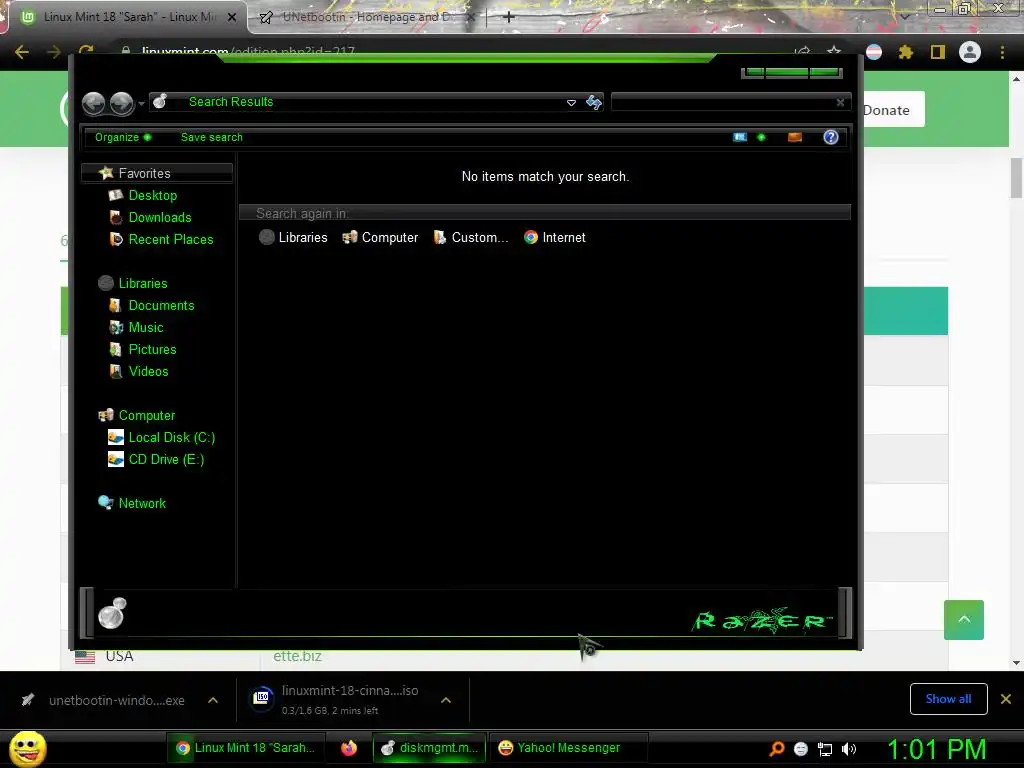This screenshot has width=1024, height=768.
Task: Refresh the Search Results address bar
Action: 594,102
